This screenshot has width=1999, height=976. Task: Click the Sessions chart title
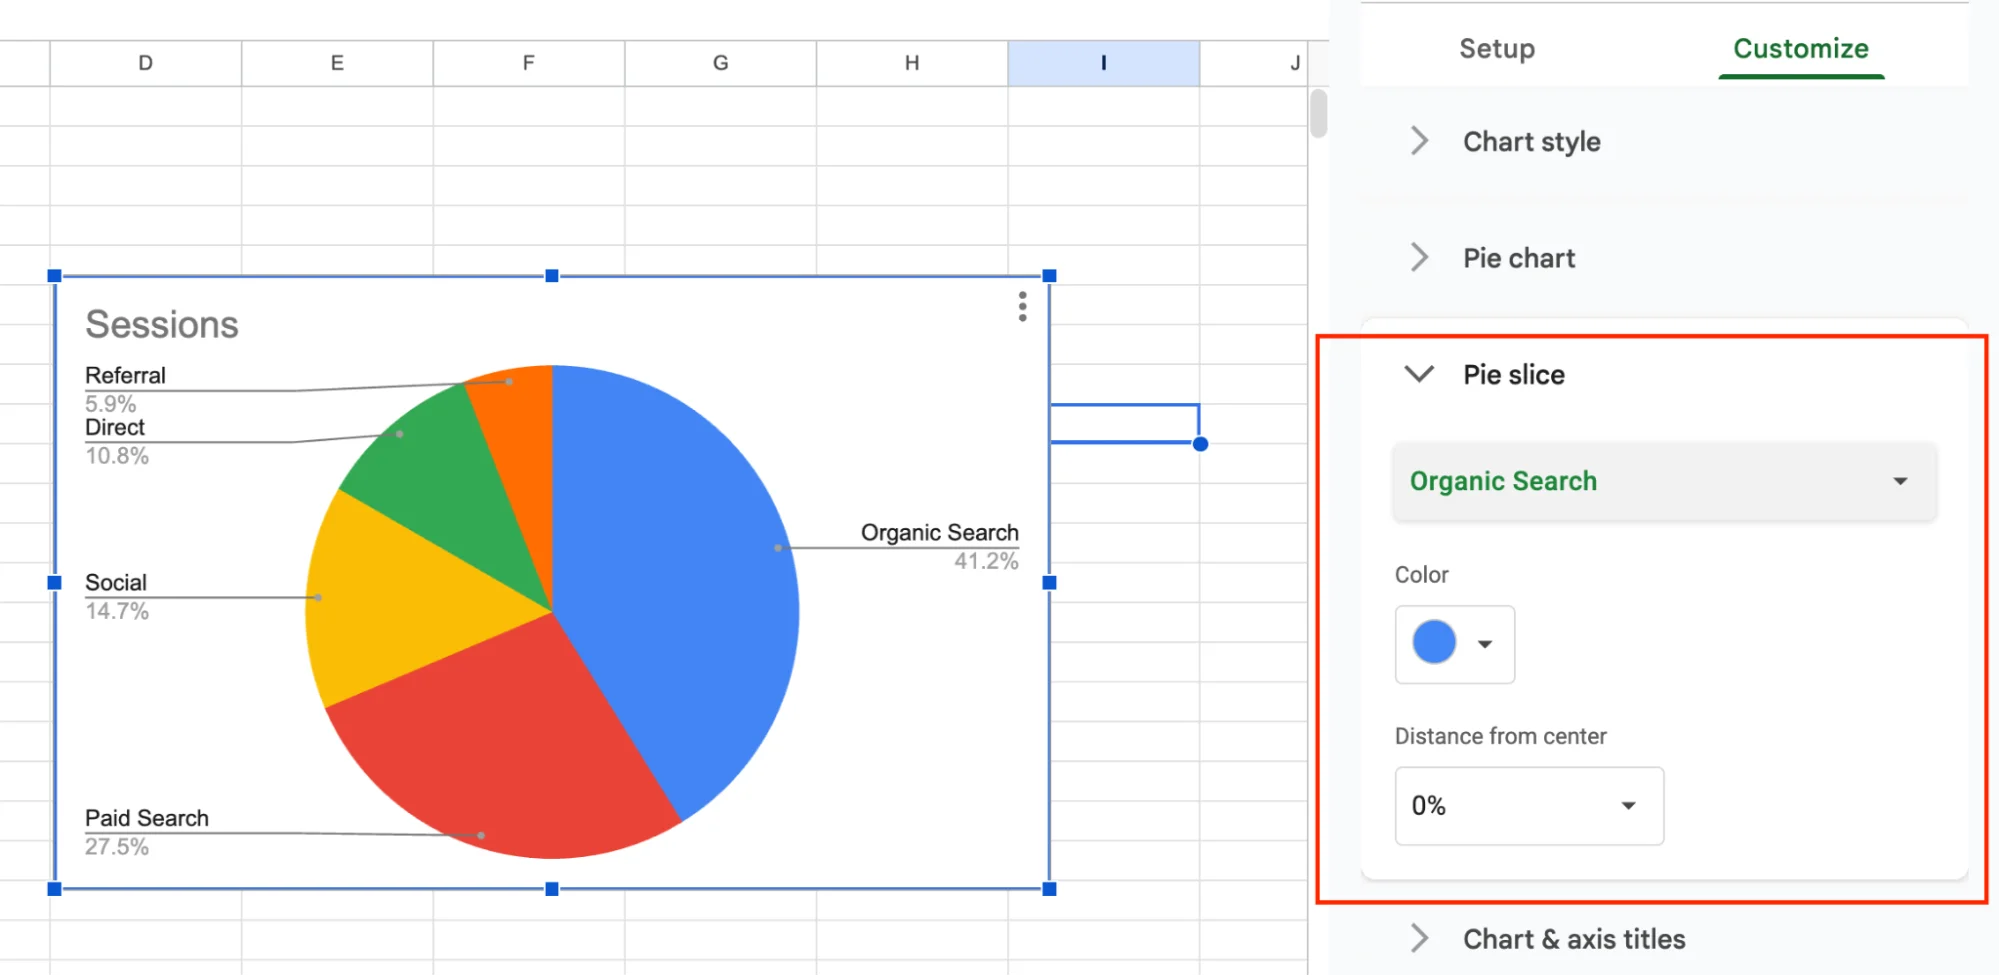click(162, 324)
